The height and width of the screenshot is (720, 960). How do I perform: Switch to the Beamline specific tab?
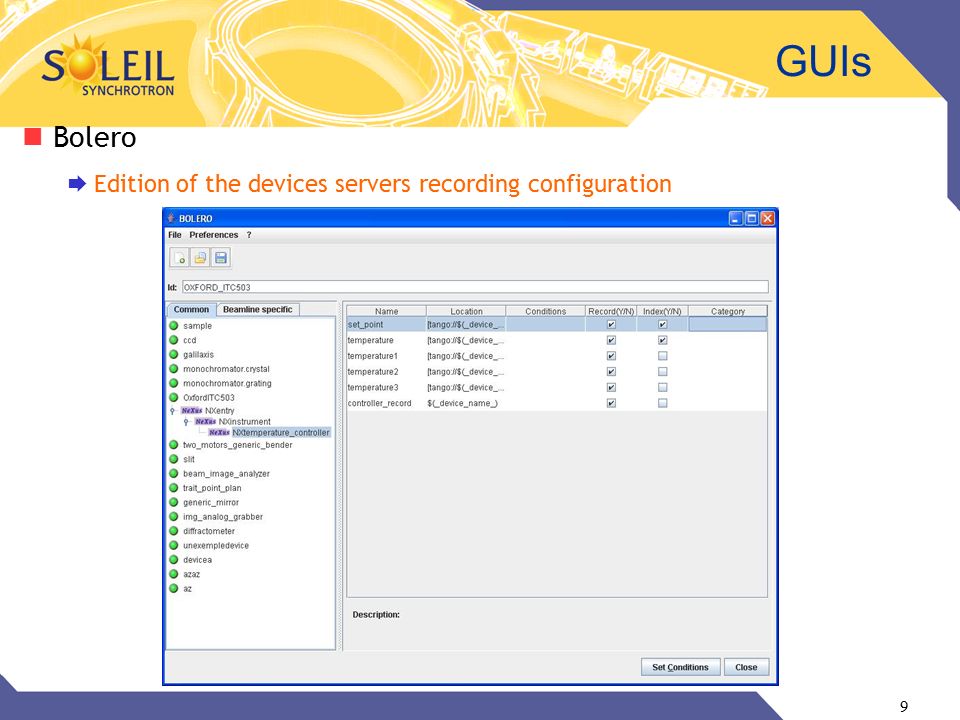(258, 310)
